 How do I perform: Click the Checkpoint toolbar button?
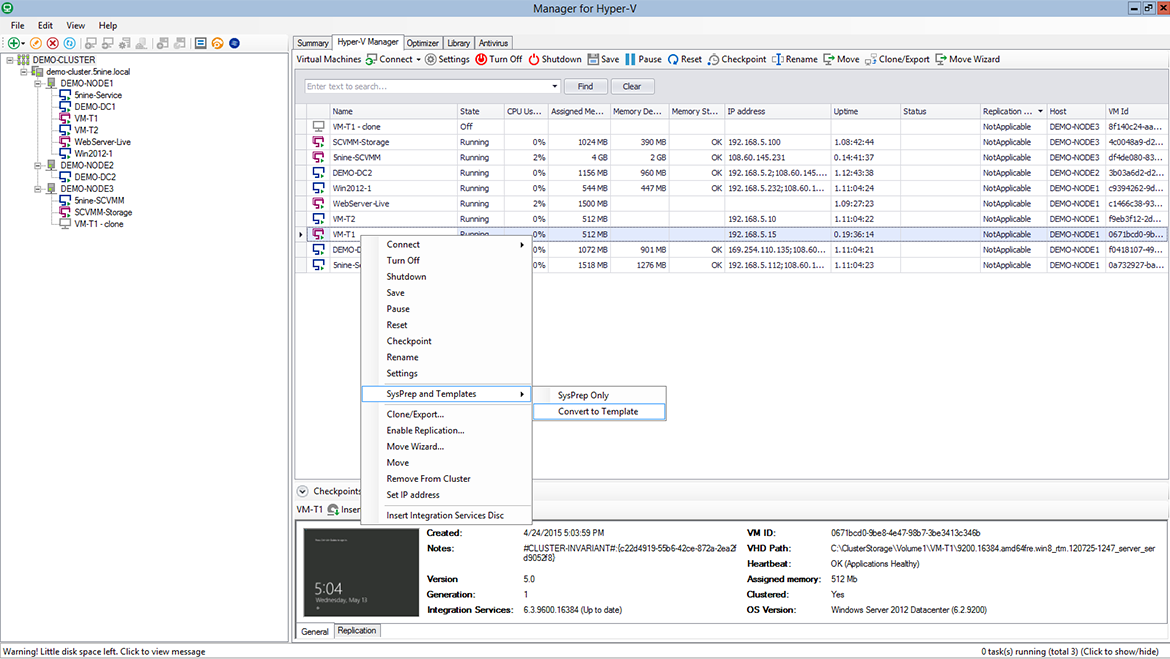[x=736, y=59]
